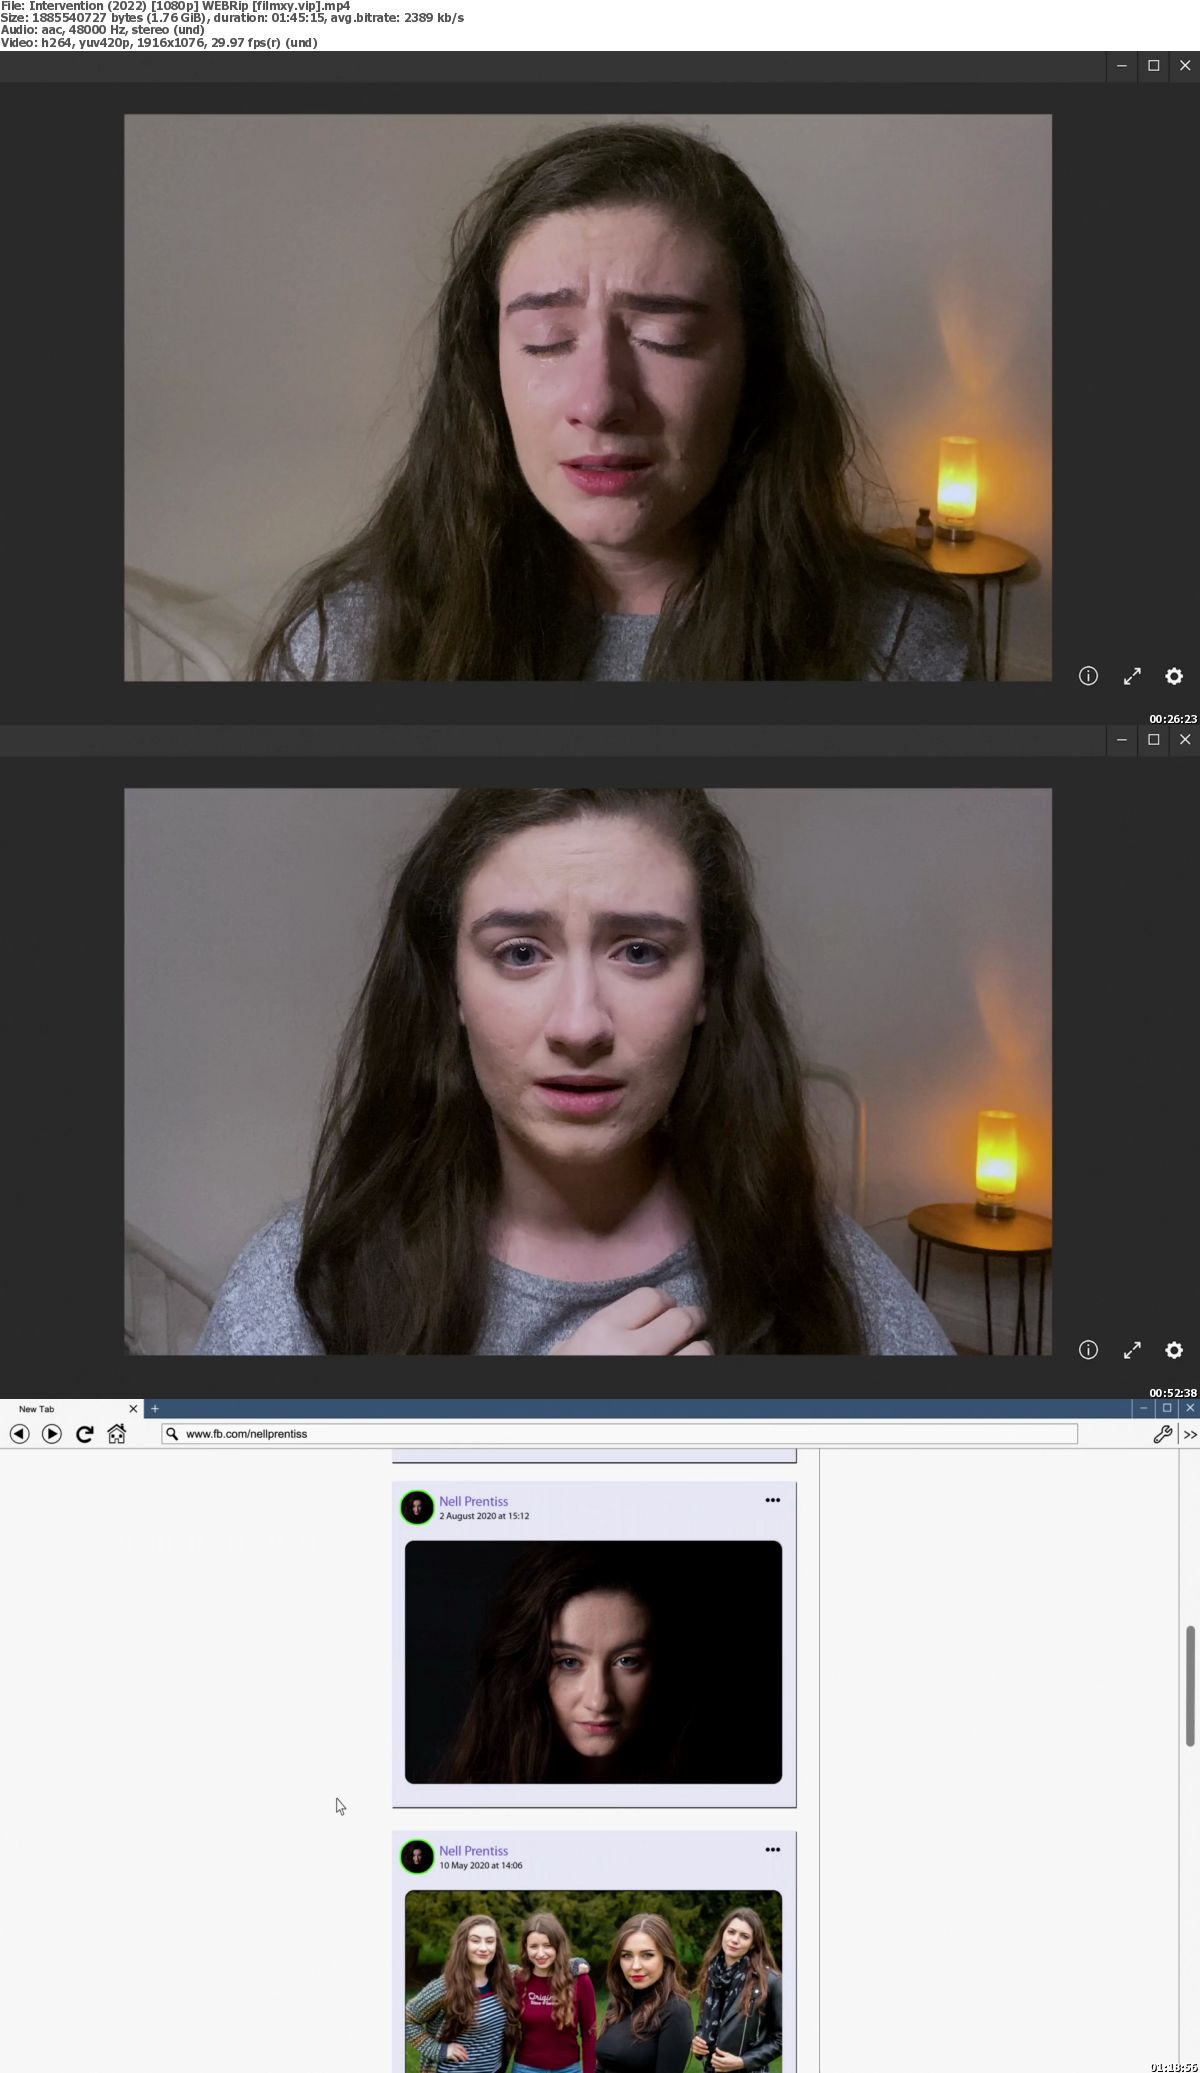The height and width of the screenshot is (2073, 1200).
Task: Open info icon in the 00:26:23 video frame
Action: click(x=1088, y=676)
